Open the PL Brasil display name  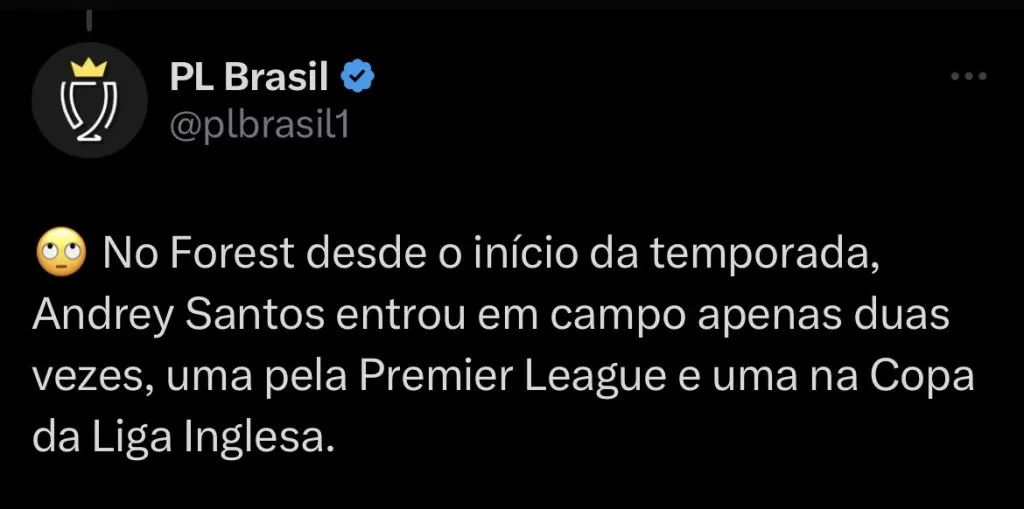point(248,77)
